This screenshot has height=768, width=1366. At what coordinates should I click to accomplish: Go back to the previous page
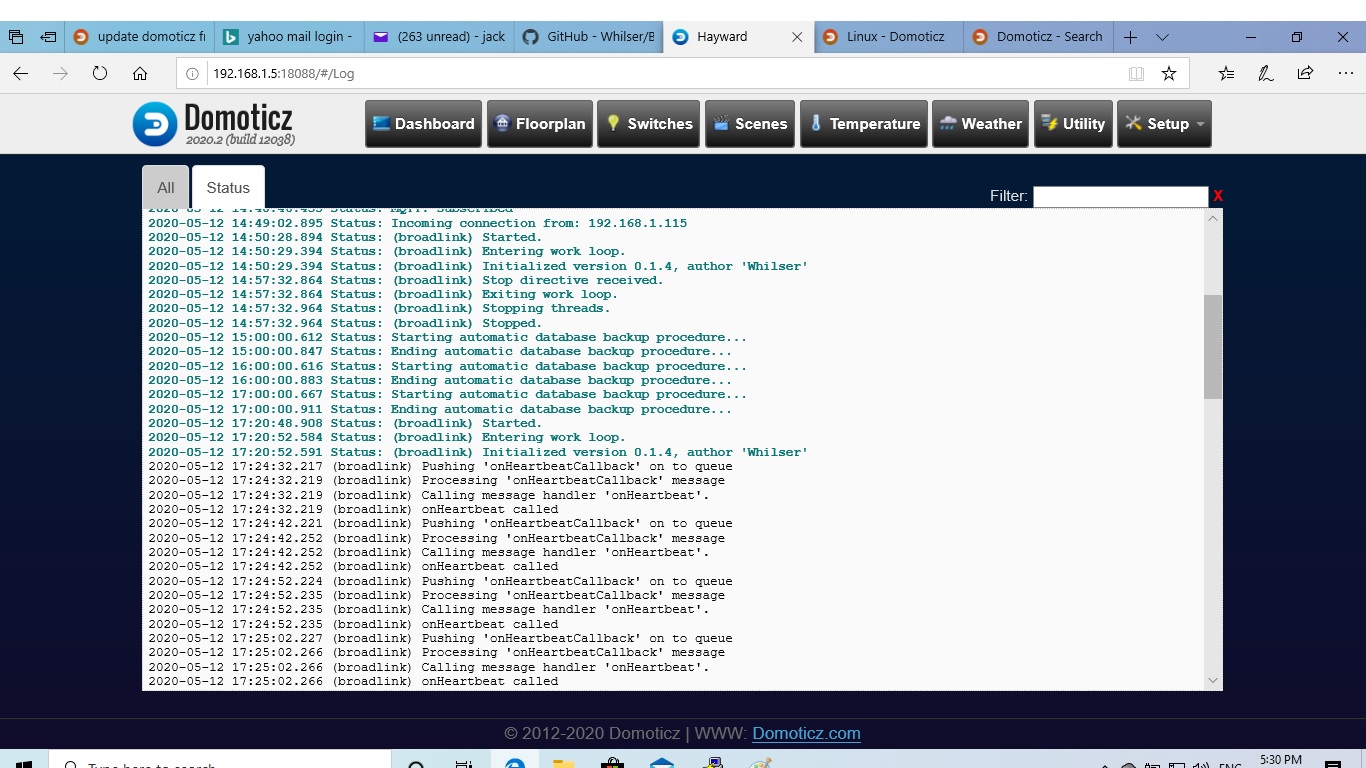21,73
